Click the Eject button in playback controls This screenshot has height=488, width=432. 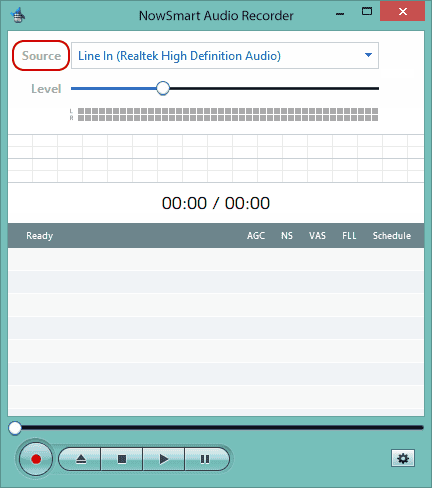click(x=80, y=459)
